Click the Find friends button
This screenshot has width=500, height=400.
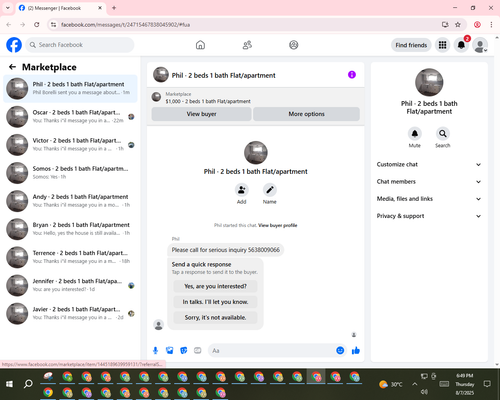pyautogui.click(x=411, y=45)
